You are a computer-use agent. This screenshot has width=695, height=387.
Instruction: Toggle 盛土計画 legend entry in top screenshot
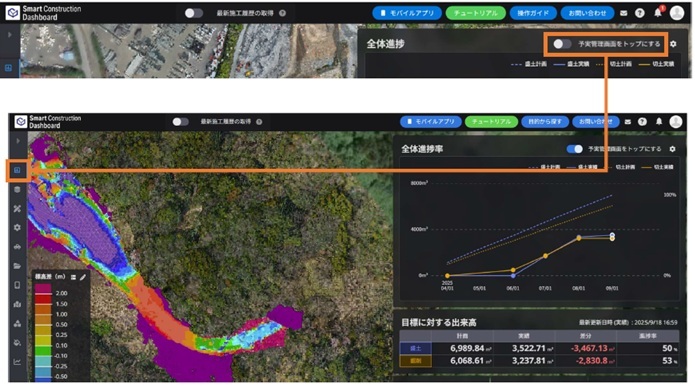pos(529,64)
